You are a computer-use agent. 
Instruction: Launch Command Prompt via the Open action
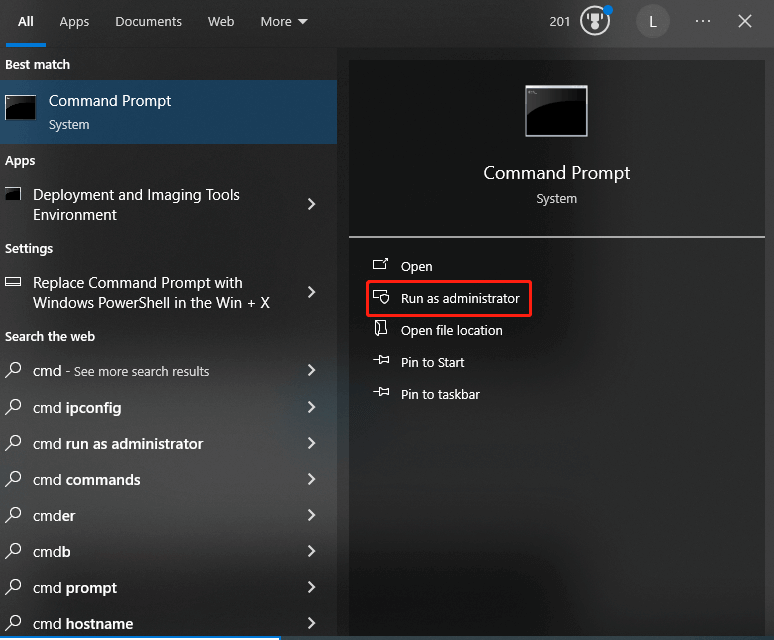point(416,266)
